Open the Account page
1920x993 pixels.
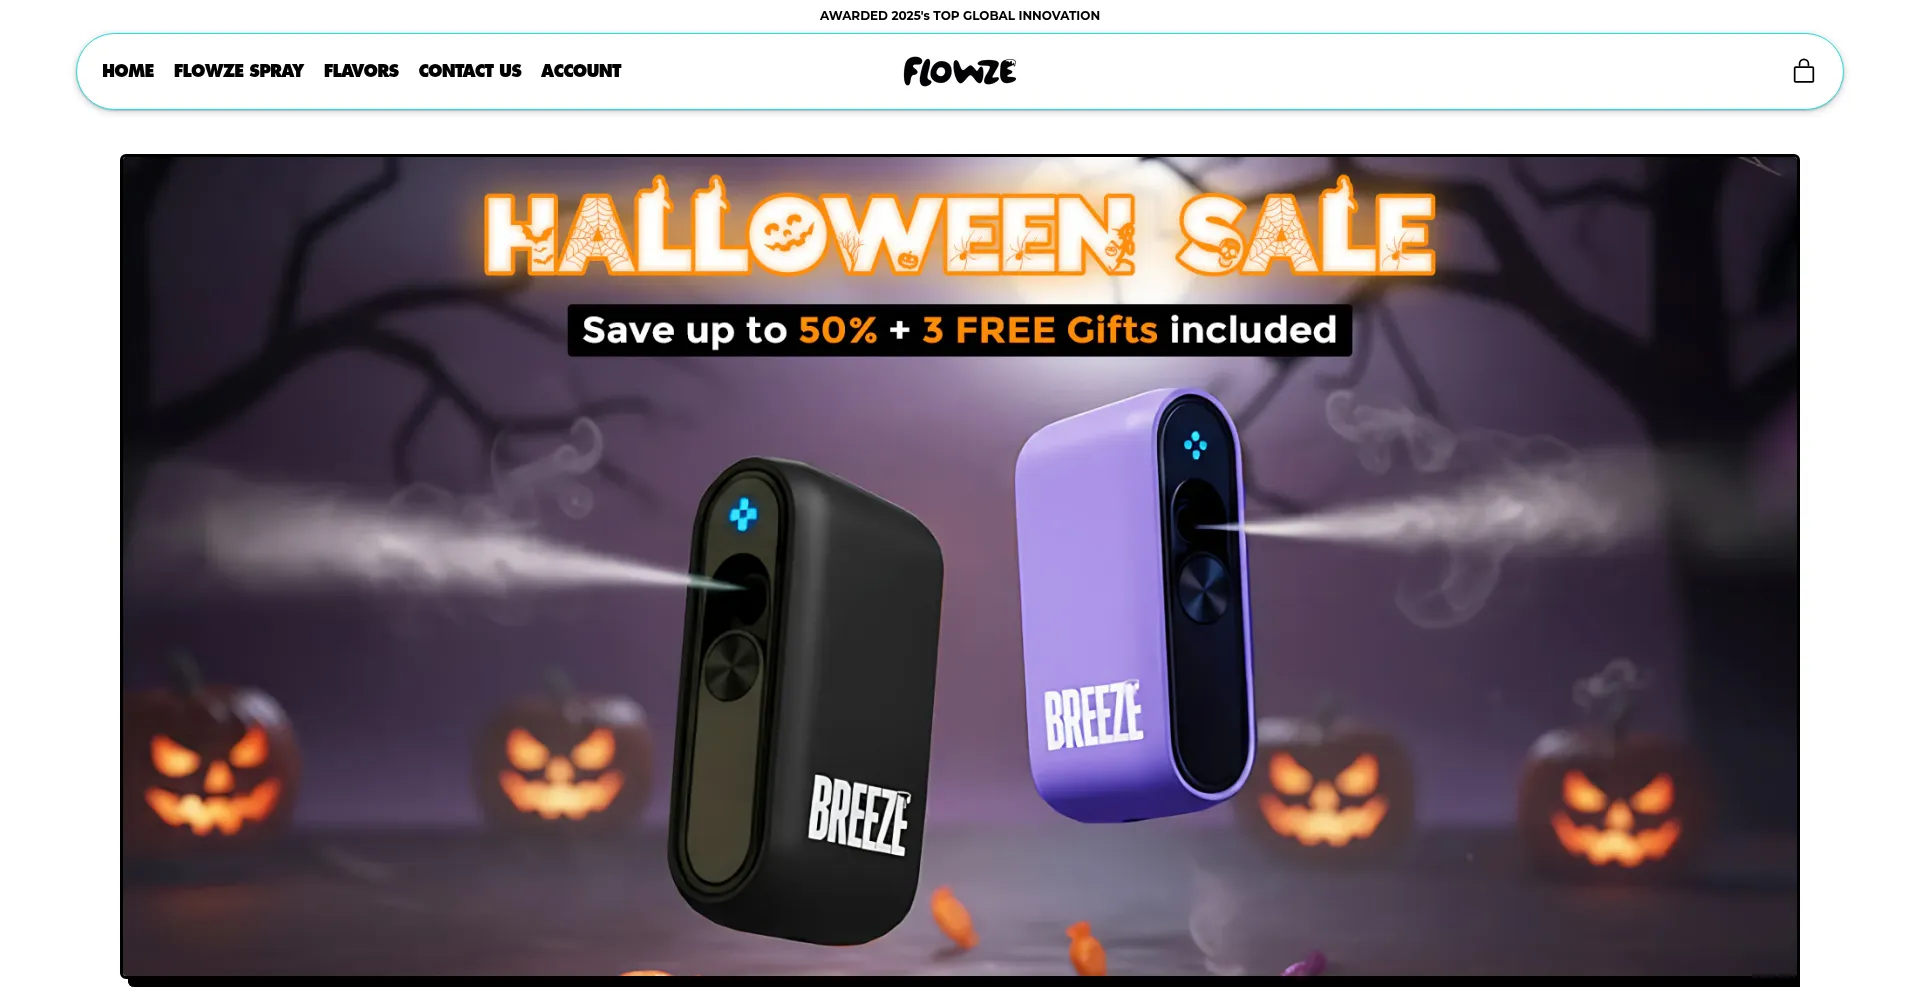pos(581,71)
